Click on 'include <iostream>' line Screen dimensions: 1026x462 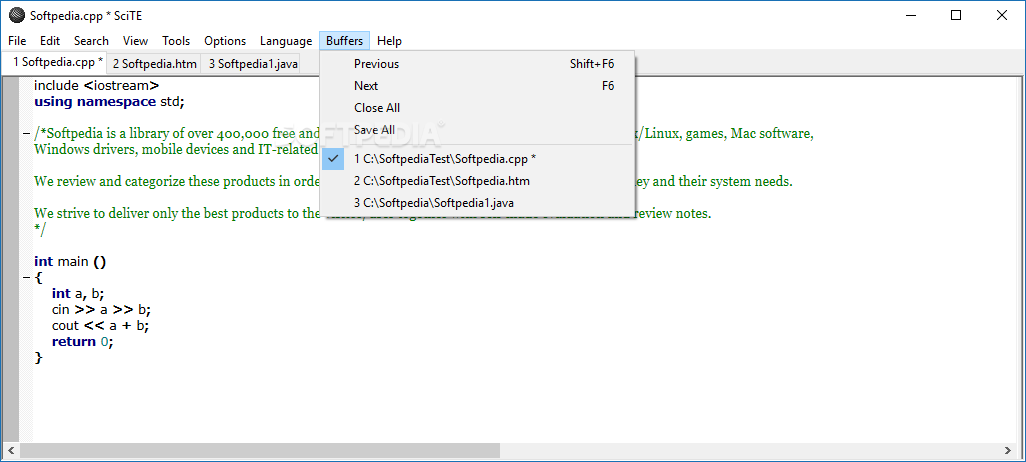point(96,85)
